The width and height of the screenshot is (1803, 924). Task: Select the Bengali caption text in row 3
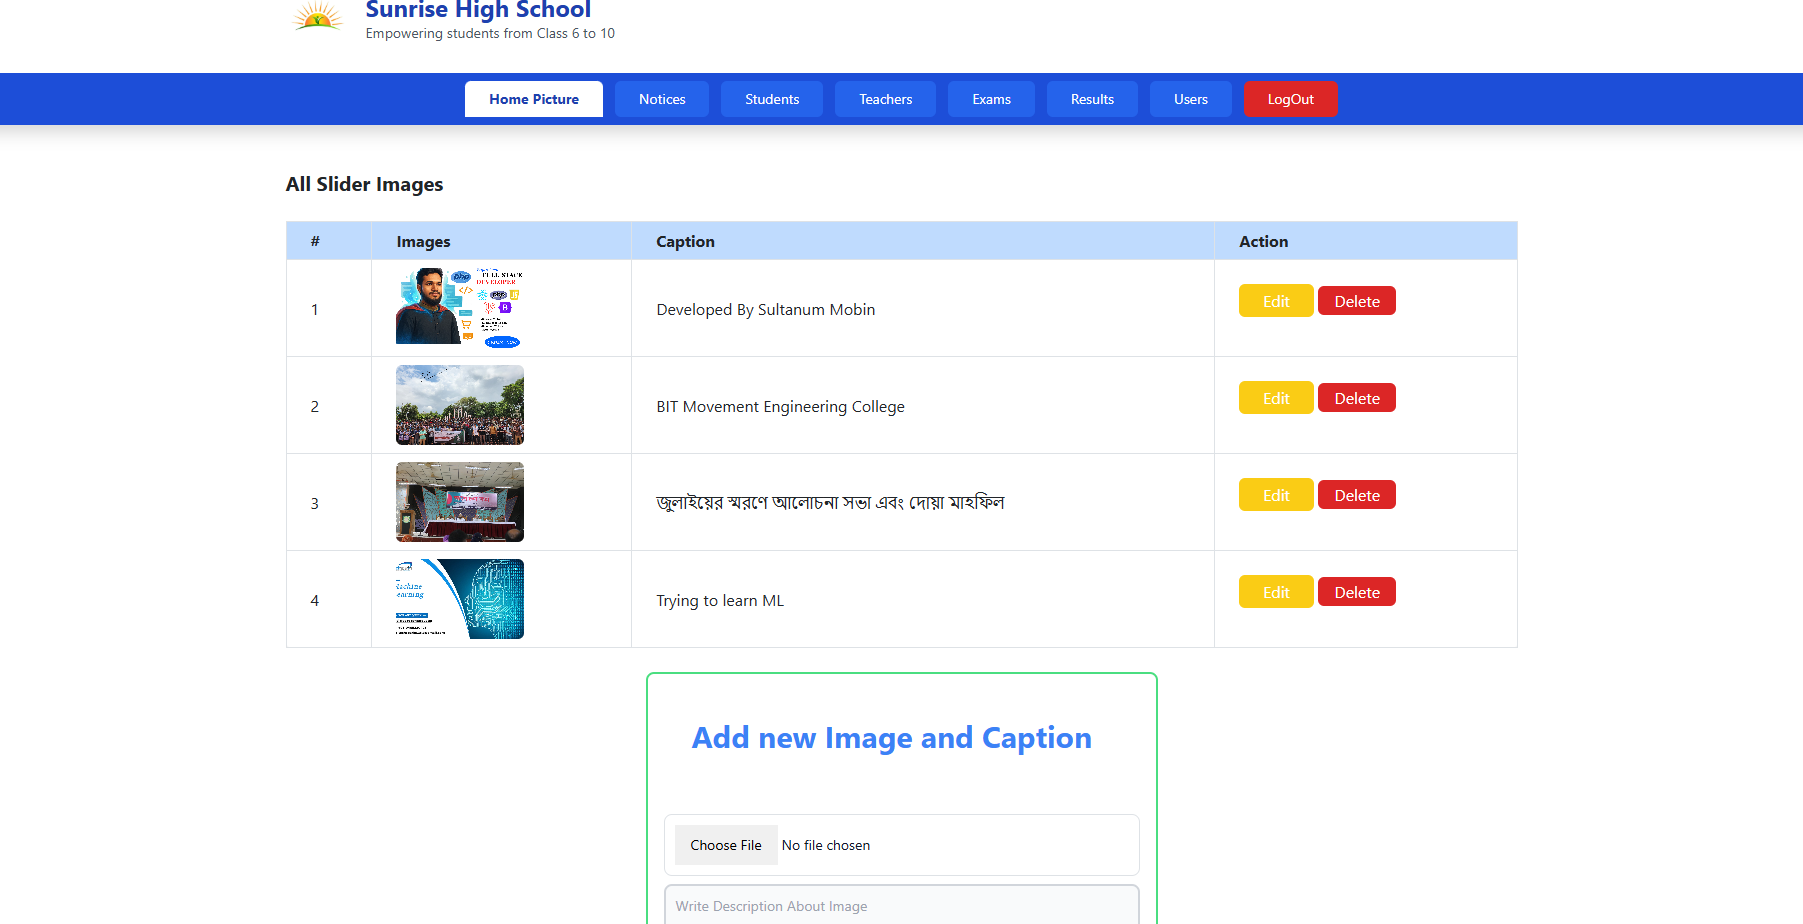[x=830, y=503]
